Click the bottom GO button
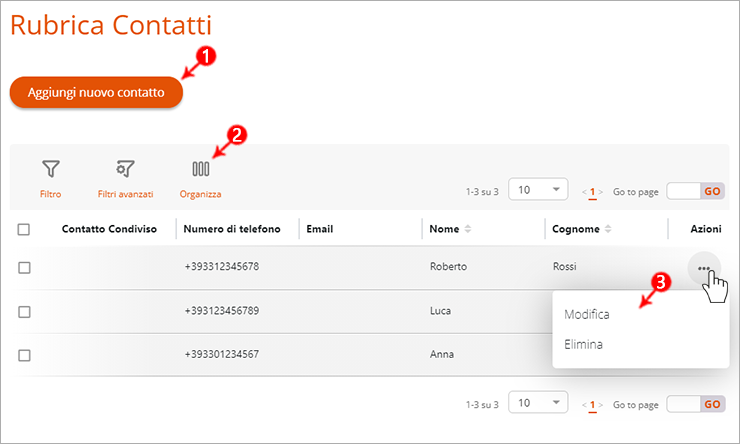The image size is (740, 444). (x=712, y=404)
